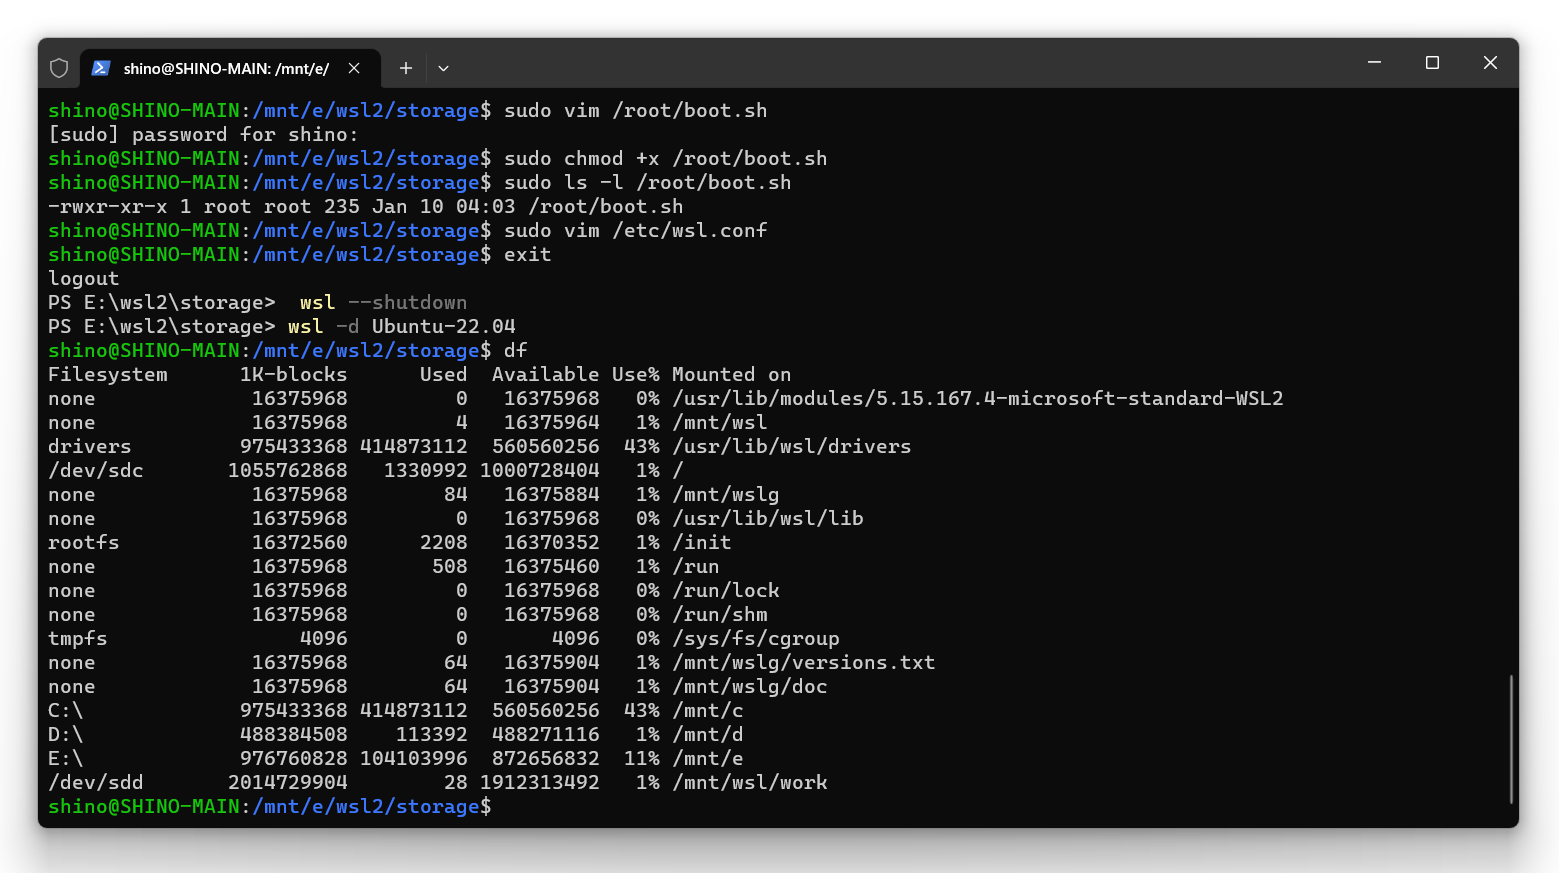Select the shino@SHINO-MAIN terminal tab
Viewport: 1559px width, 873px height.
pos(230,68)
